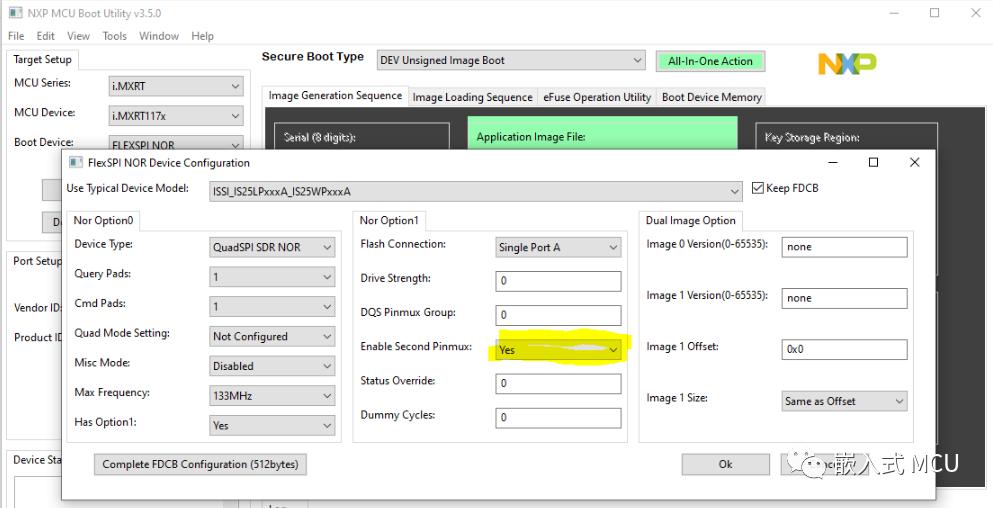
Task: Click the Status Override input field
Action: (558, 383)
